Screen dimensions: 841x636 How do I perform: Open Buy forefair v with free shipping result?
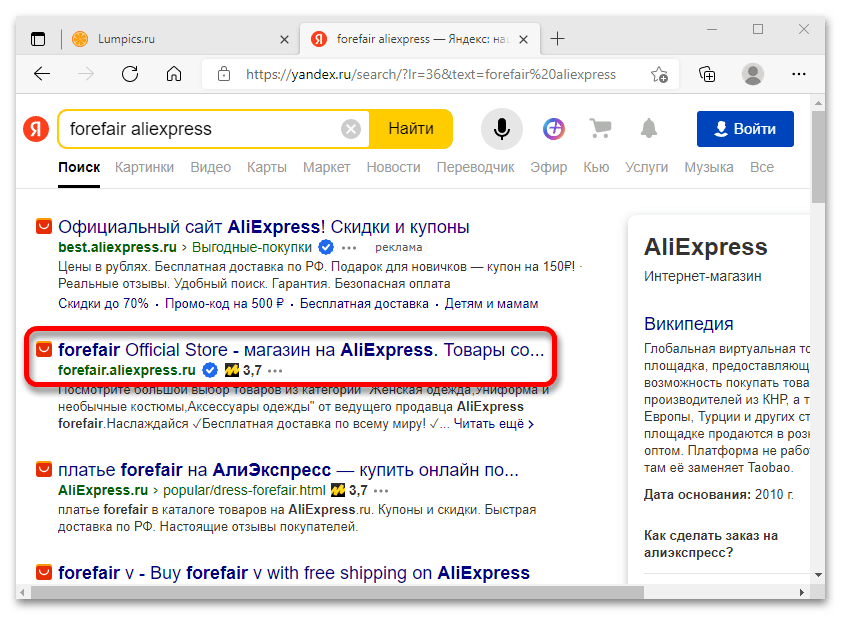293,573
